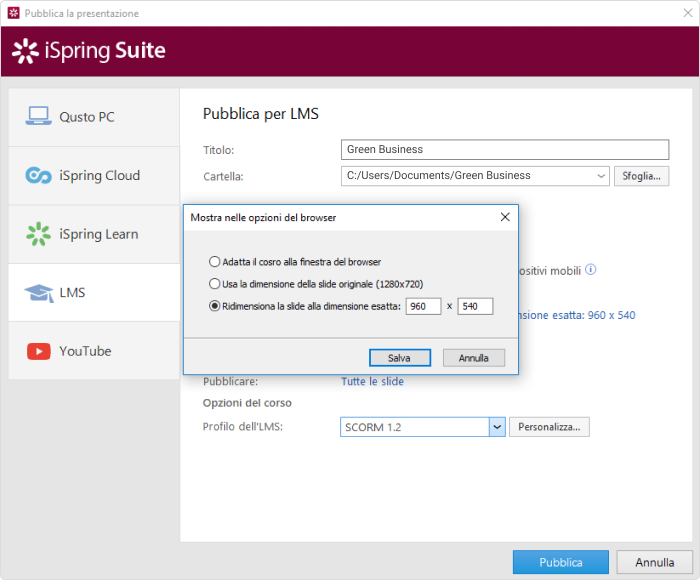
Task: Switch to the iSpring Learn tab
Action: coord(94,234)
